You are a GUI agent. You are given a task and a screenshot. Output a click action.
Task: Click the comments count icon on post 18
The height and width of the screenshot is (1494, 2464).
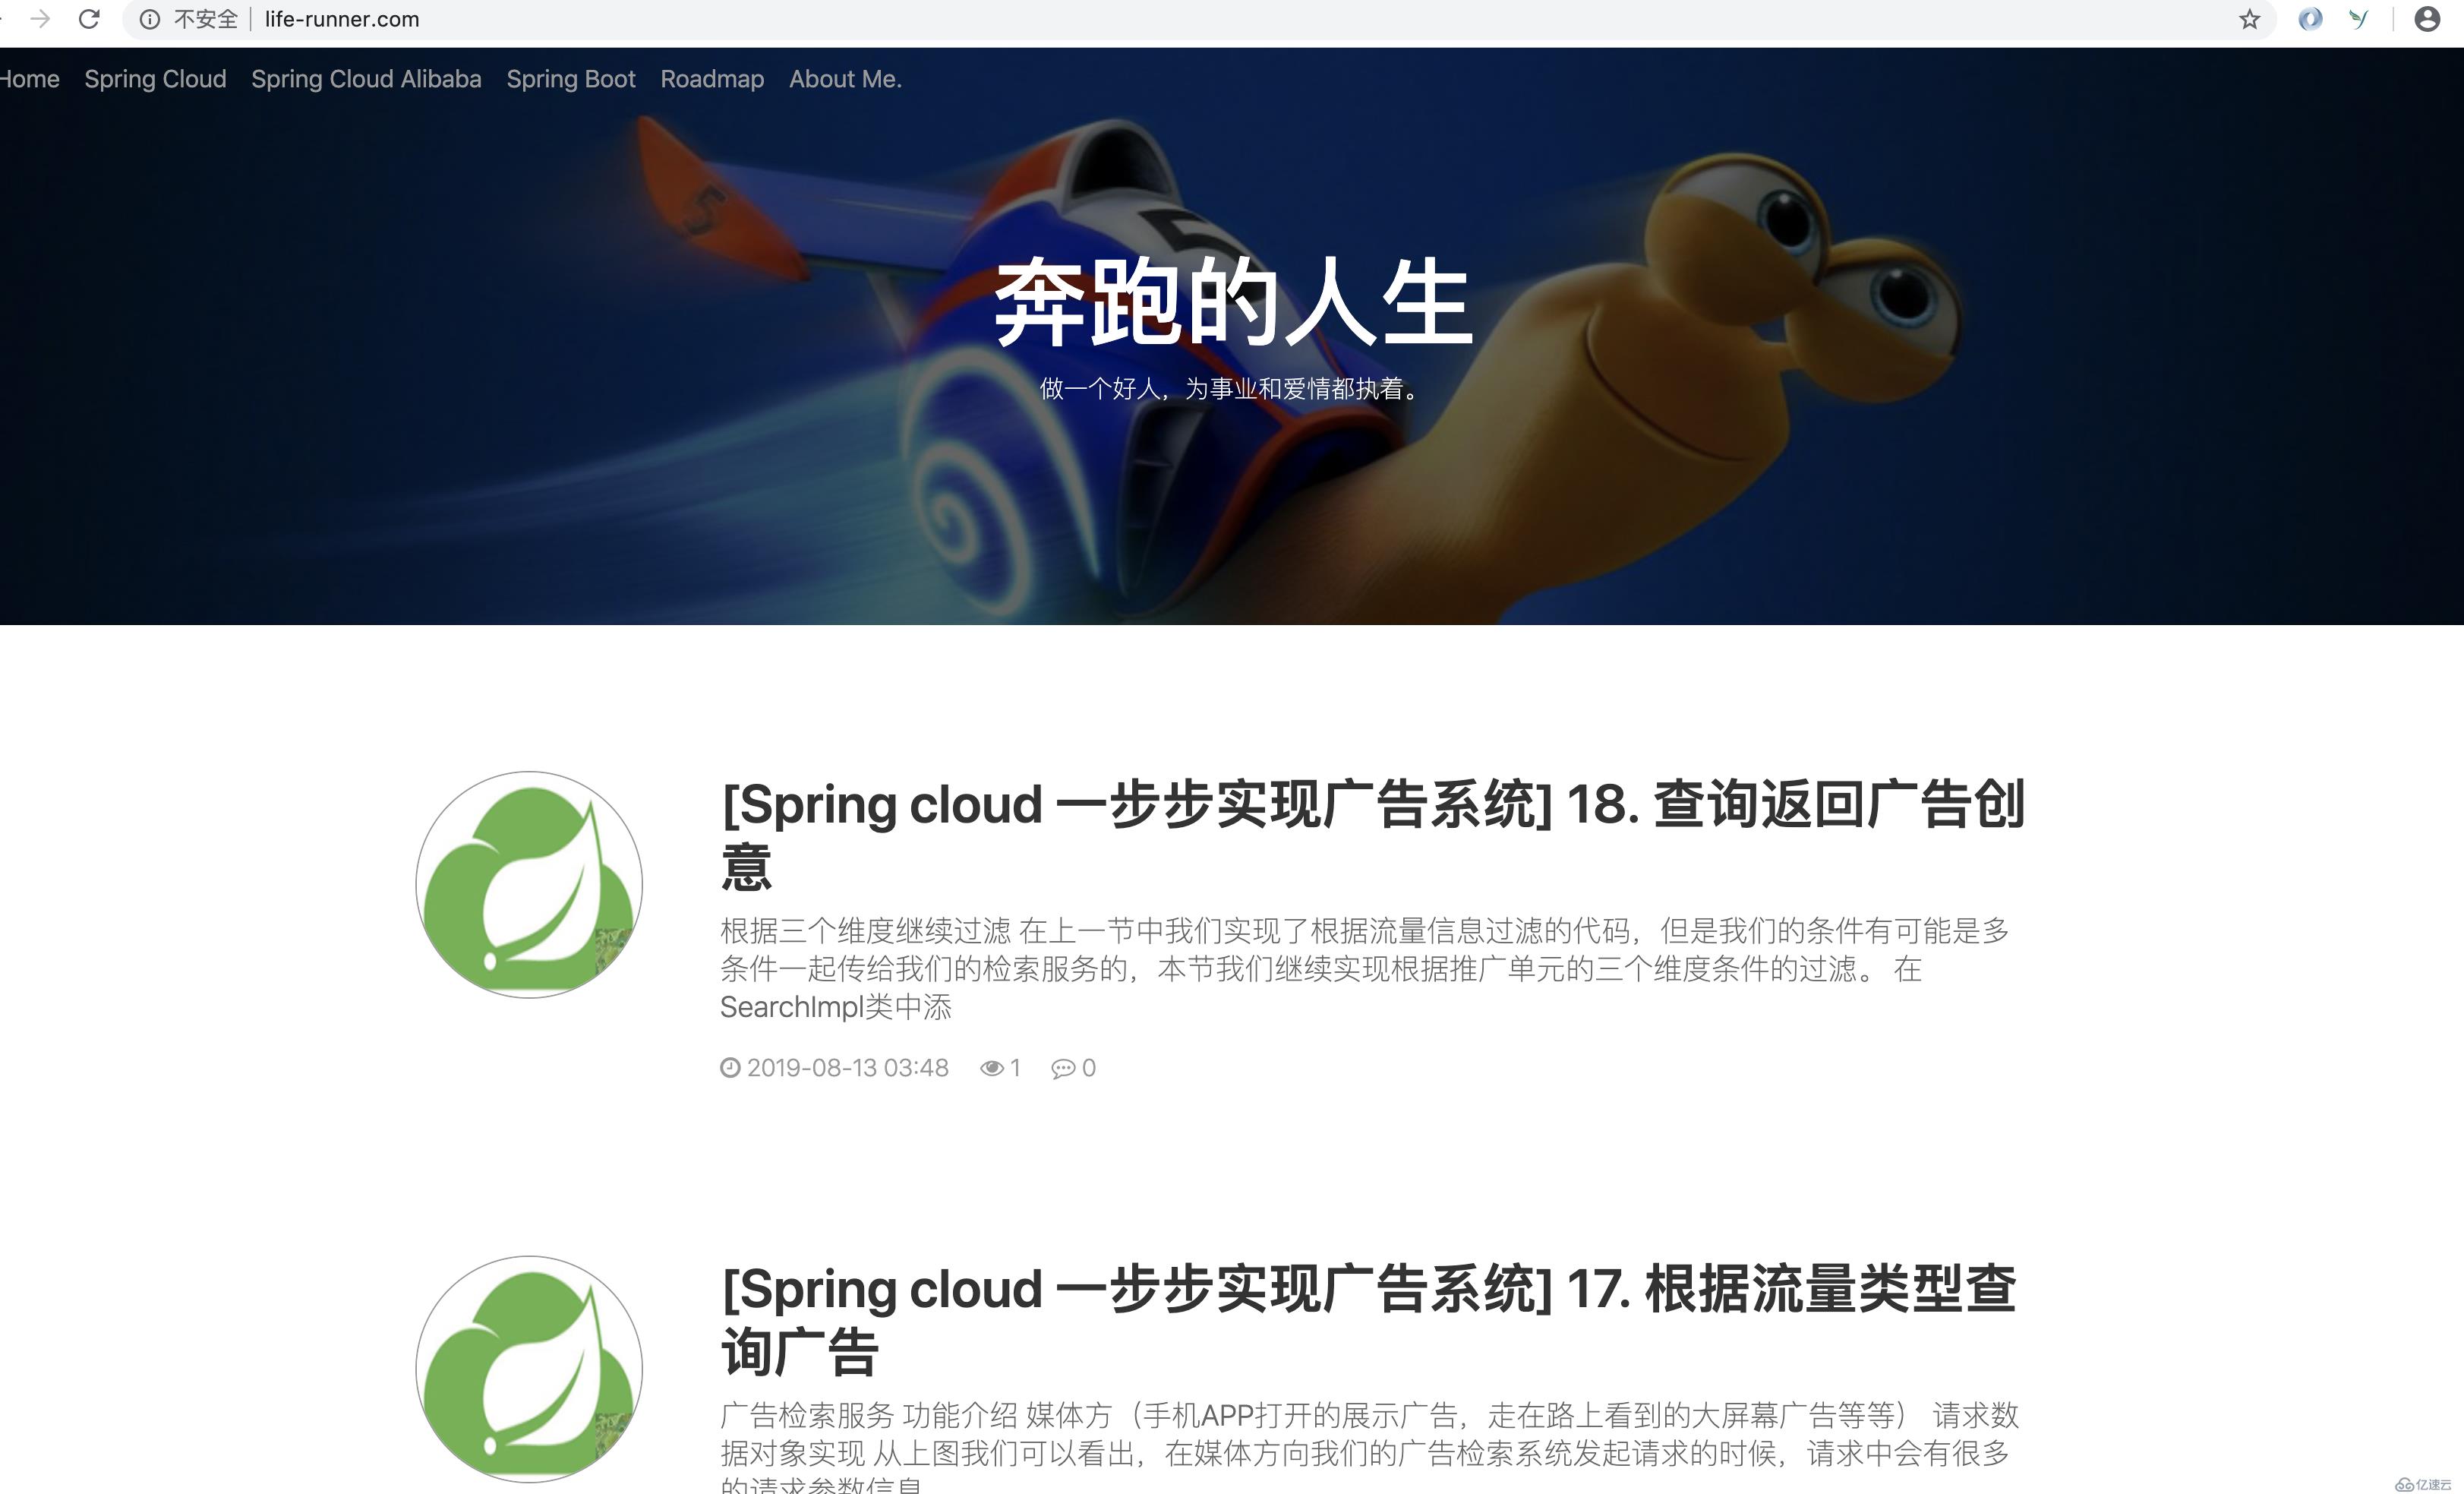(x=1062, y=1066)
